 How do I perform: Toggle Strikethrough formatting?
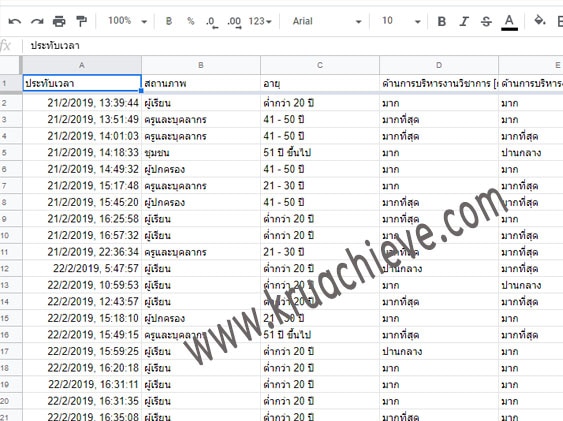click(486, 22)
